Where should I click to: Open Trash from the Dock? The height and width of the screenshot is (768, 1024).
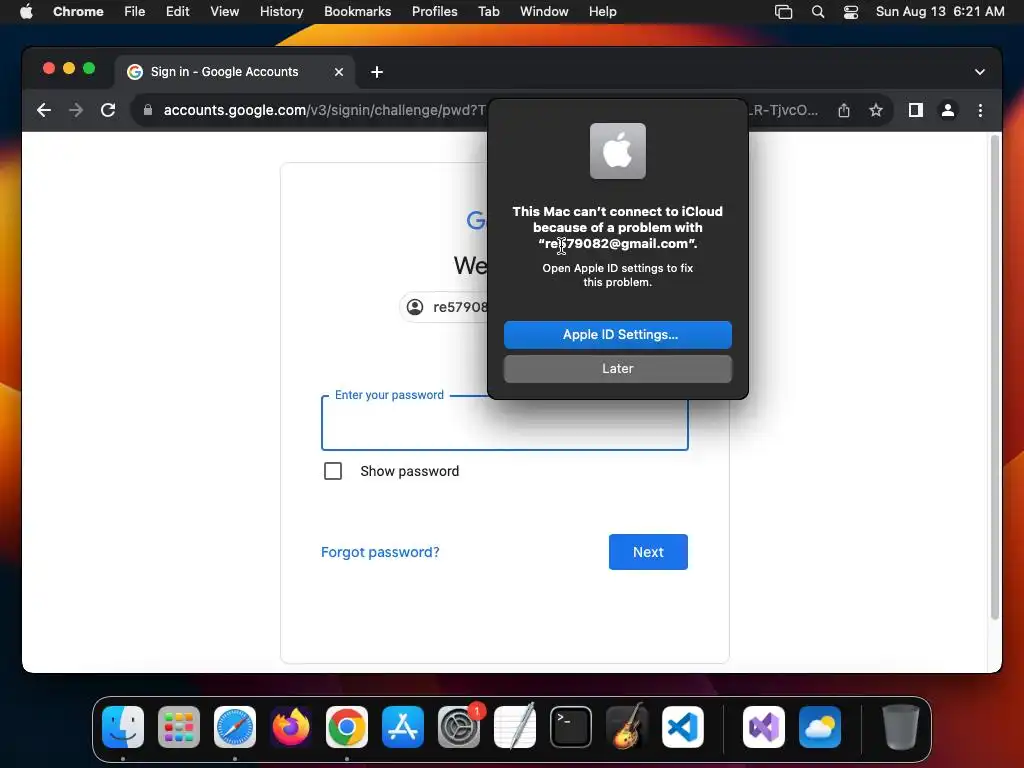tap(901, 727)
